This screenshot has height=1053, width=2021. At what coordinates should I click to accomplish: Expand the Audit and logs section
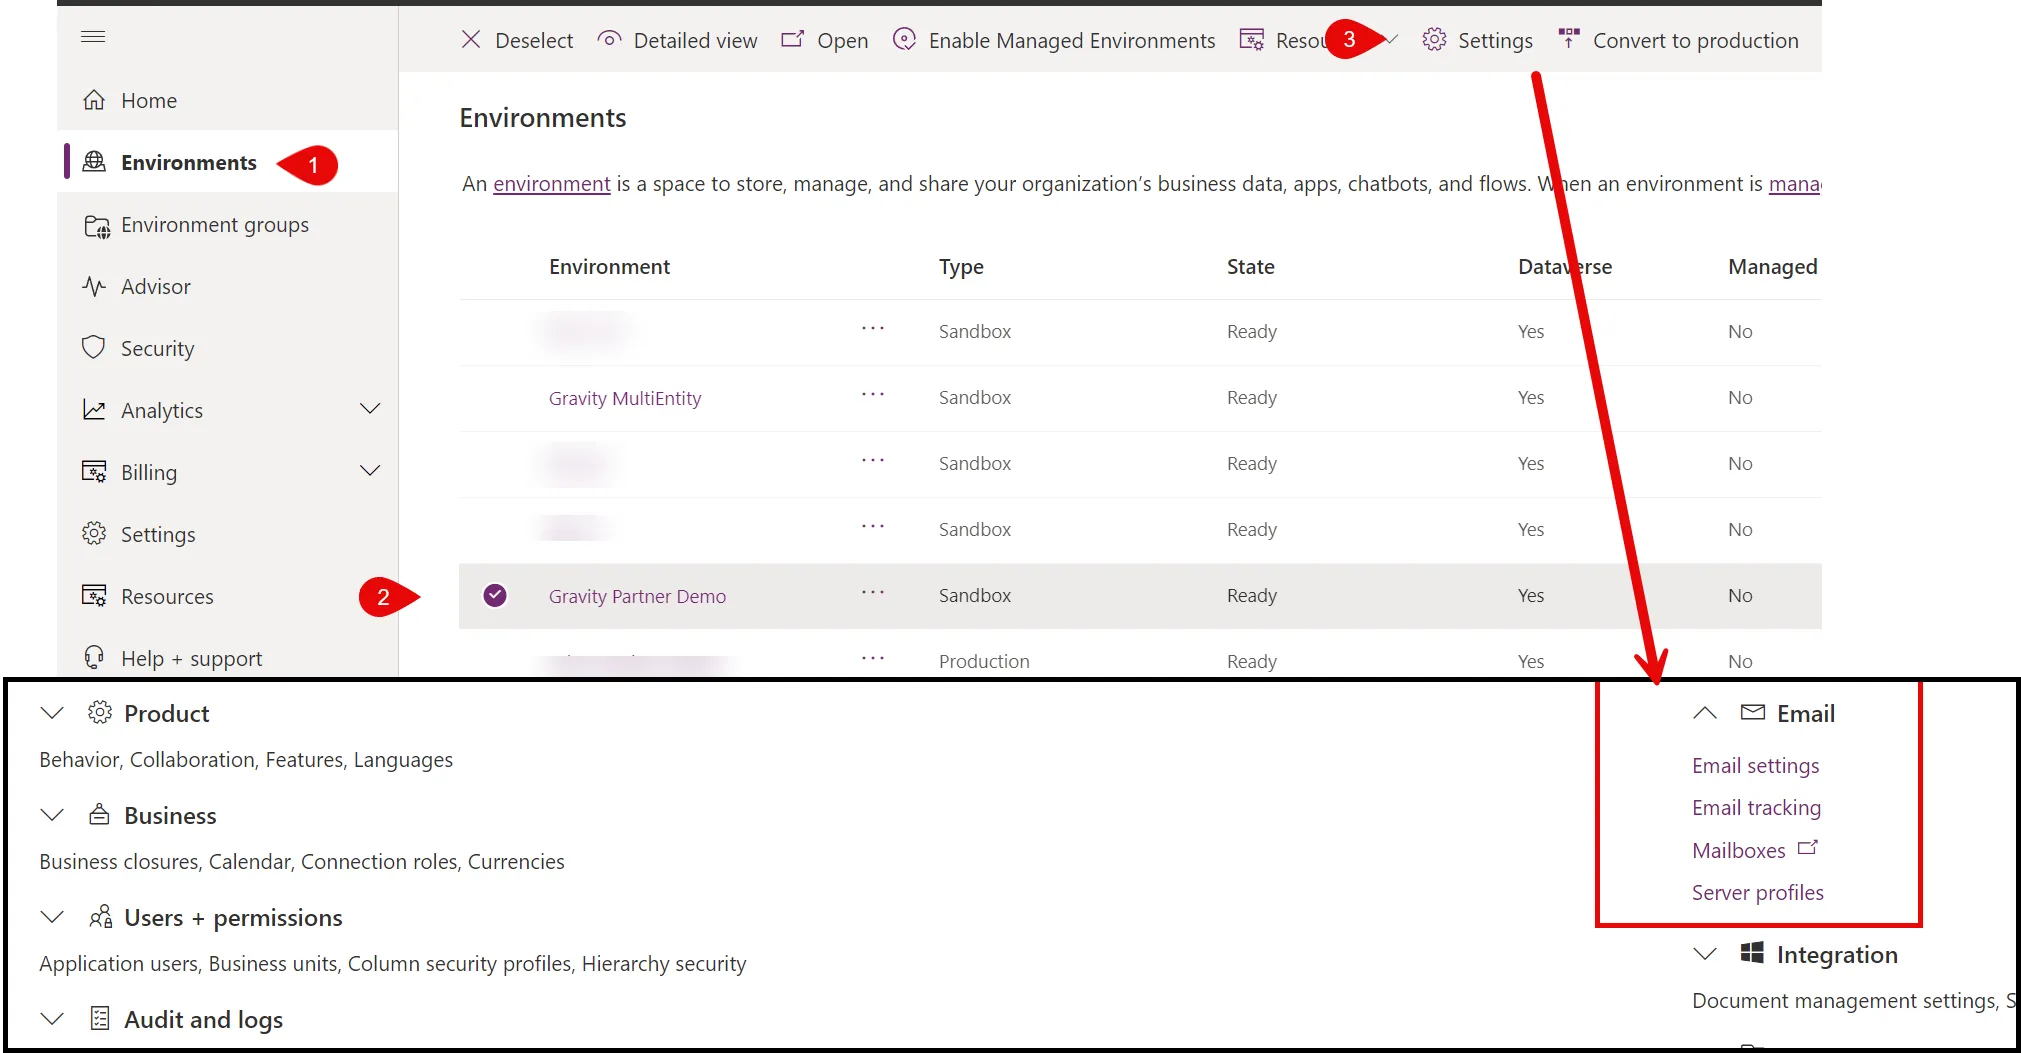tap(52, 1019)
